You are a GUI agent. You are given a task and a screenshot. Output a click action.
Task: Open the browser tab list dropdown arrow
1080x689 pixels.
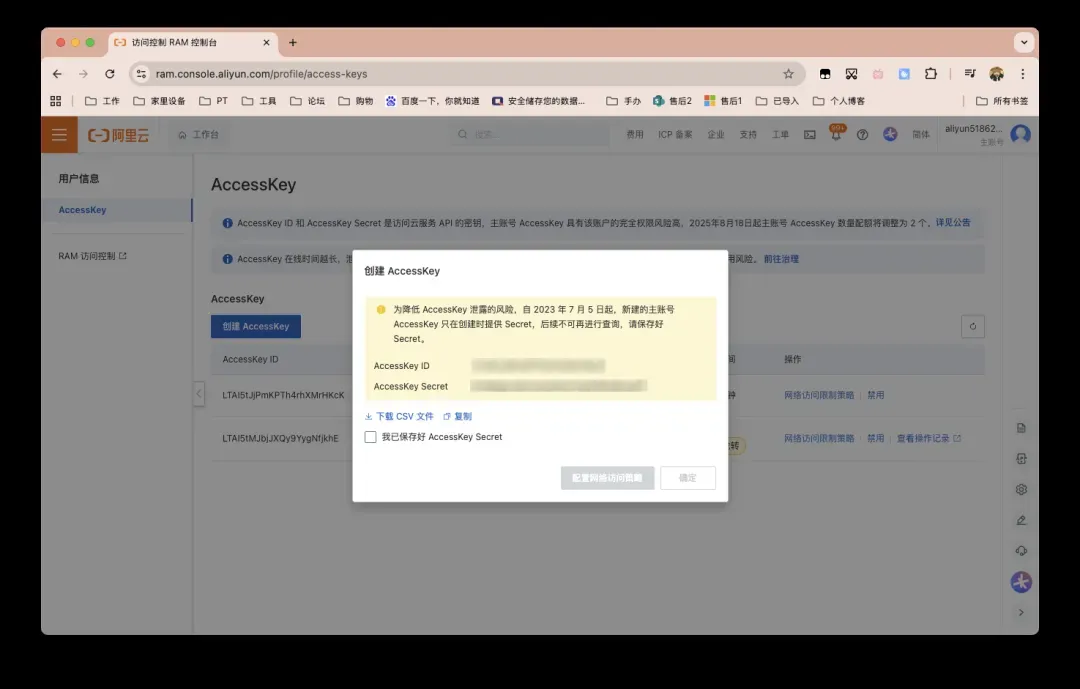point(1023,42)
